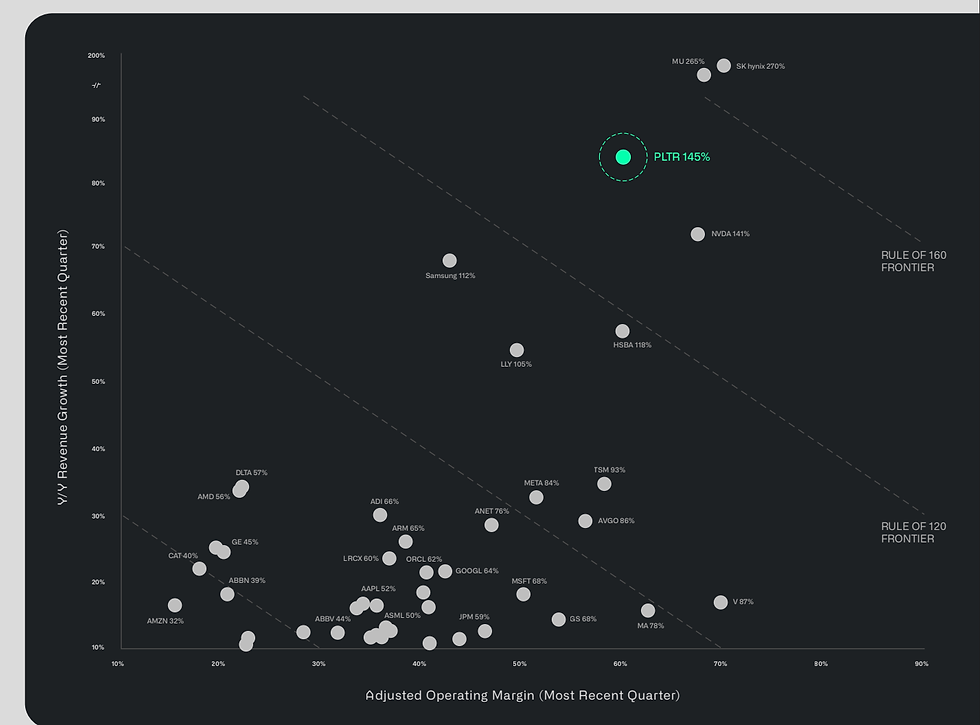Select the NVDA data point circle
The width and height of the screenshot is (980, 725).
click(x=698, y=234)
